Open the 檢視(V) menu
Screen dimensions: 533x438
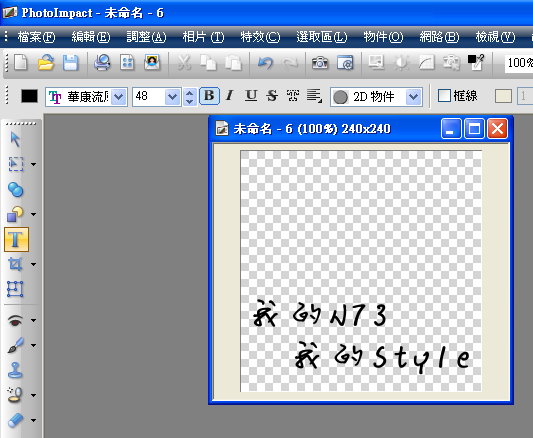pos(495,37)
